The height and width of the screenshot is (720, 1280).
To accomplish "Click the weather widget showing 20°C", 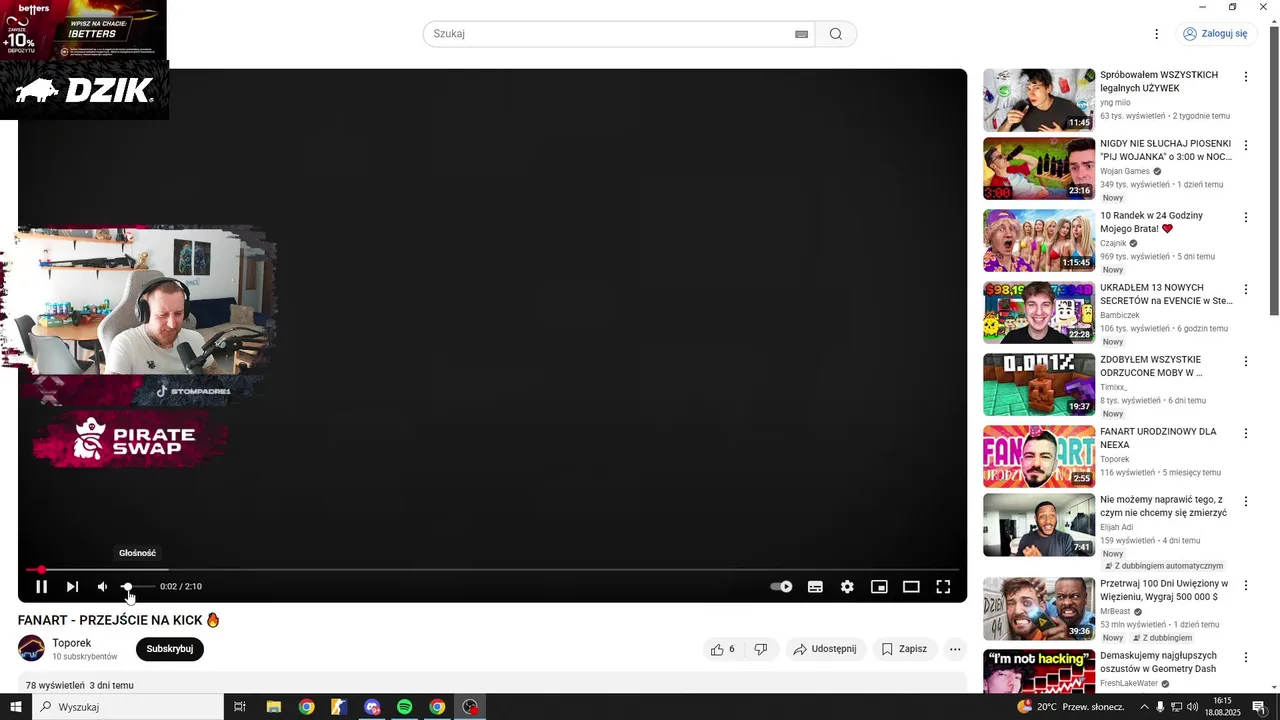I will point(1069,707).
